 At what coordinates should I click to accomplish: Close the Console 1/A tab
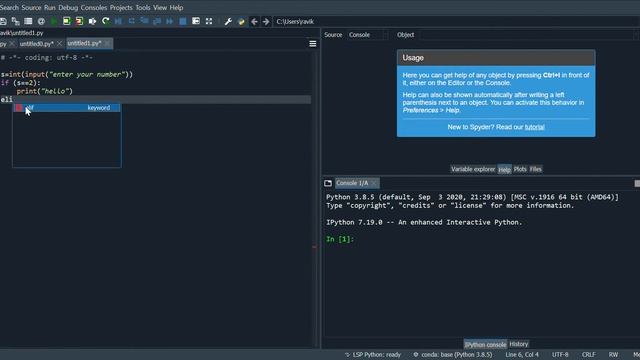click(x=374, y=183)
